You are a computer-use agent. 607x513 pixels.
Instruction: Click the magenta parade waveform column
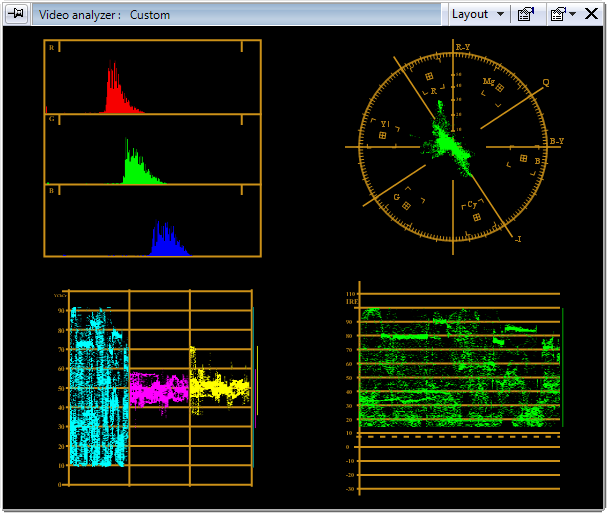pyautogui.click(x=159, y=392)
